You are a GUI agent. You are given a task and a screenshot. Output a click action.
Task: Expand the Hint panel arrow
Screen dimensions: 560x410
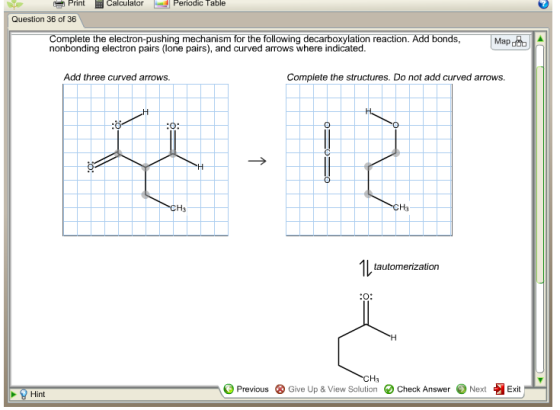[x=14, y=395]
